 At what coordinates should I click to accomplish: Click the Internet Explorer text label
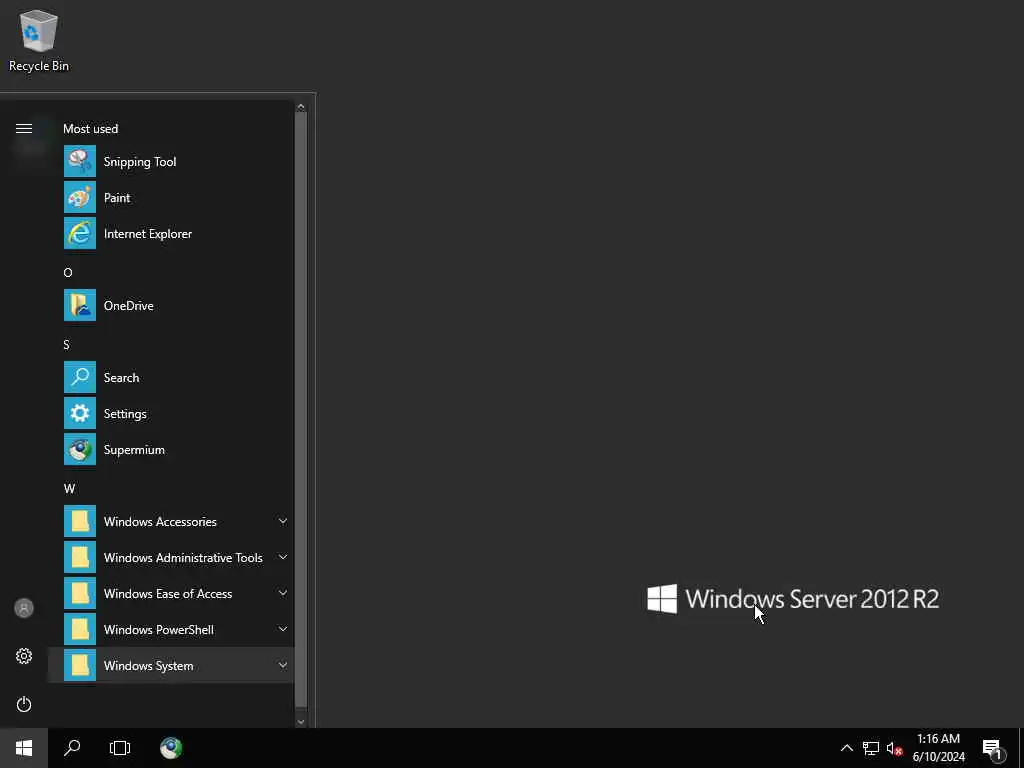(148, 234)
